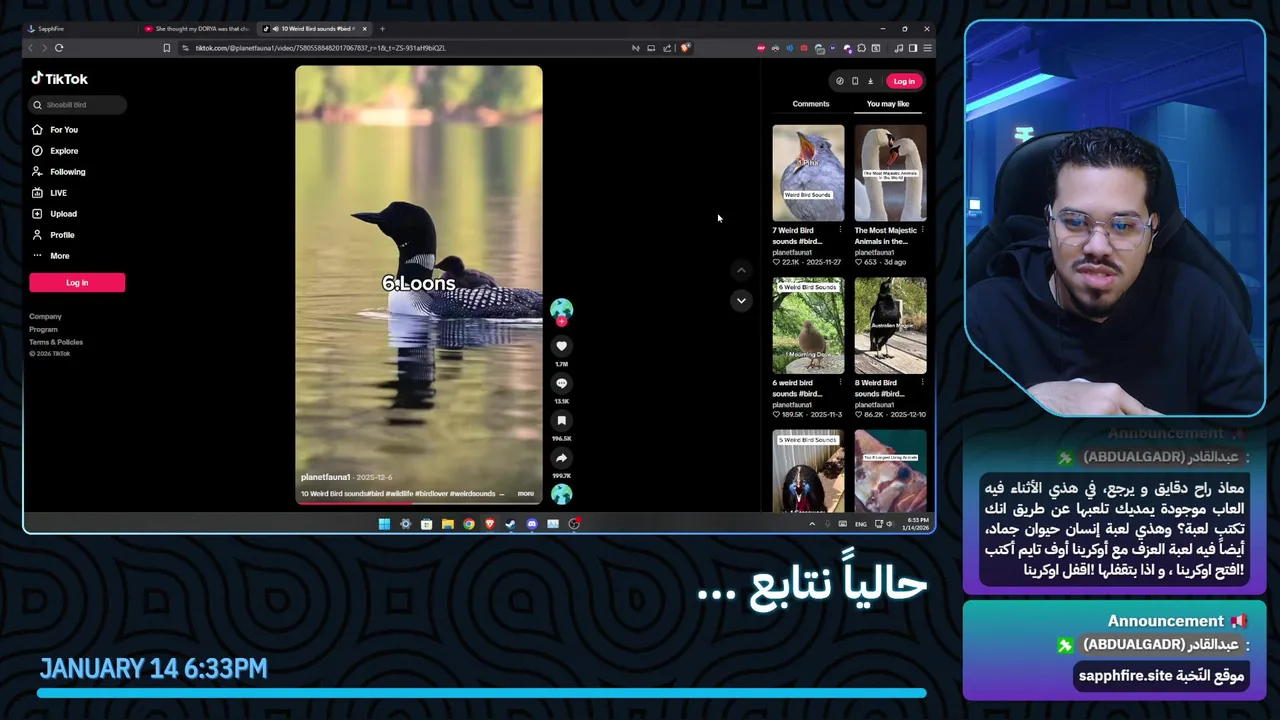The width and height of the screenshot is (1280, 720).
Task: Open comments via the speech bubble icon
Action: pyautogui.click(x=561, y=383)
